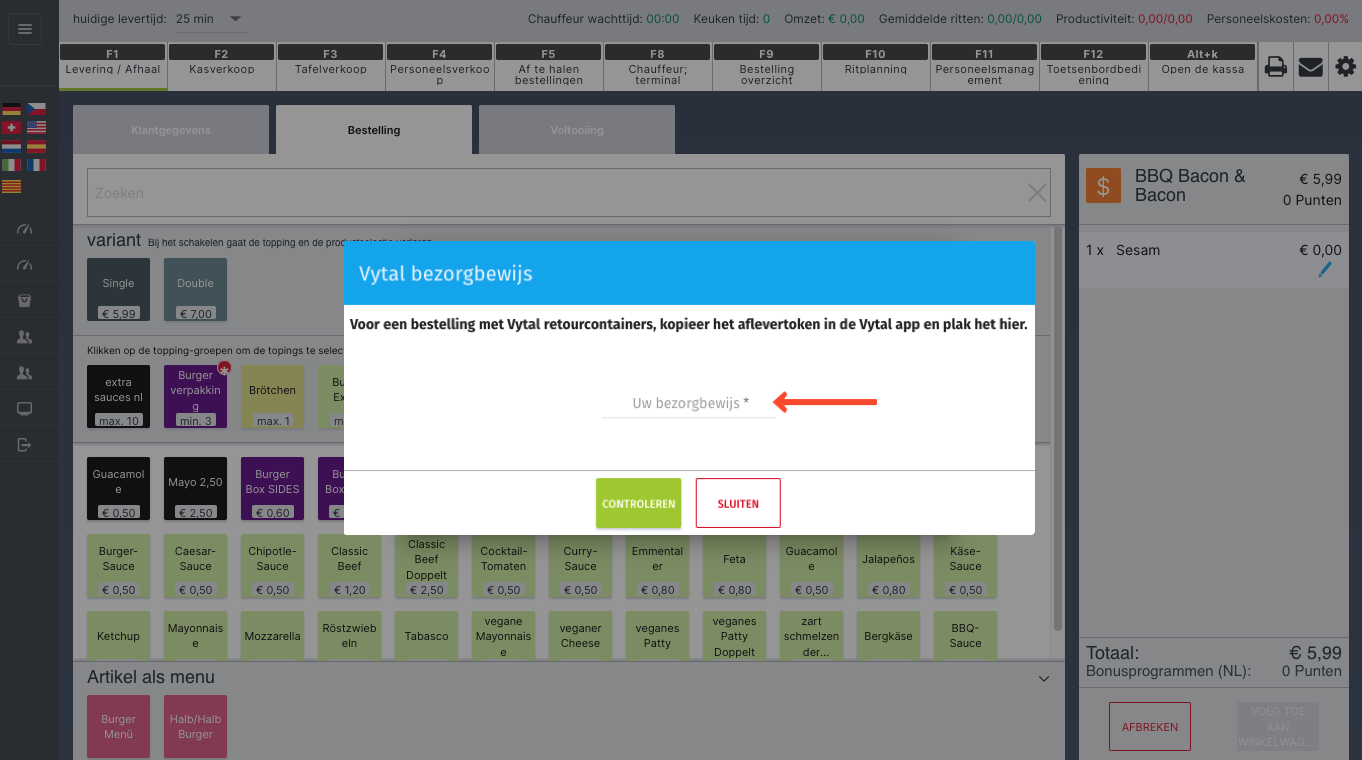
Task: Select the United States flag
Action: pos(37,128)
